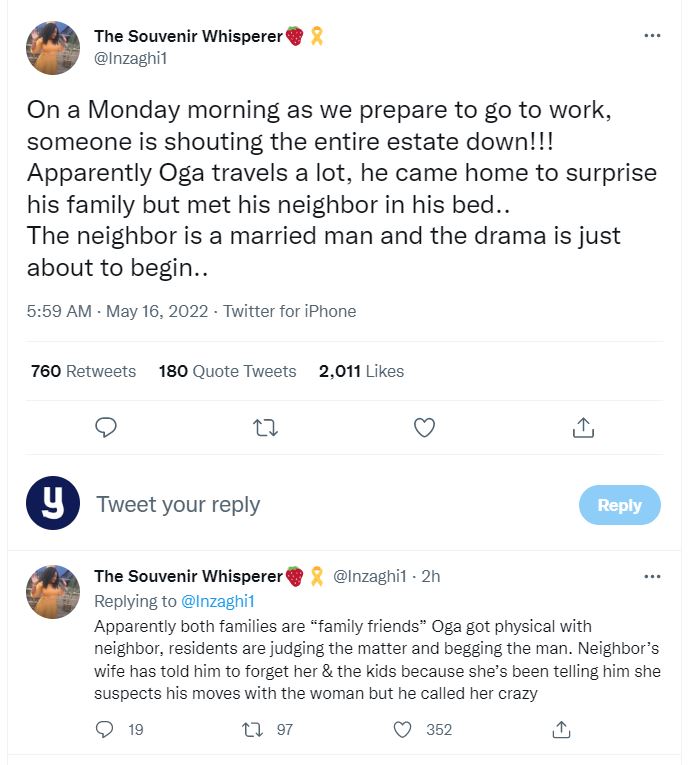698x765 pixels.
Task: Open the reply author's avatar
Action: [x=52, y=591]
